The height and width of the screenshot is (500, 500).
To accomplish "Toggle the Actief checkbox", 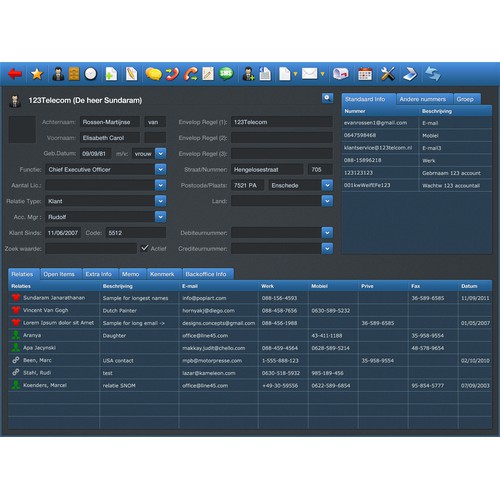I will tap(145, 248).
